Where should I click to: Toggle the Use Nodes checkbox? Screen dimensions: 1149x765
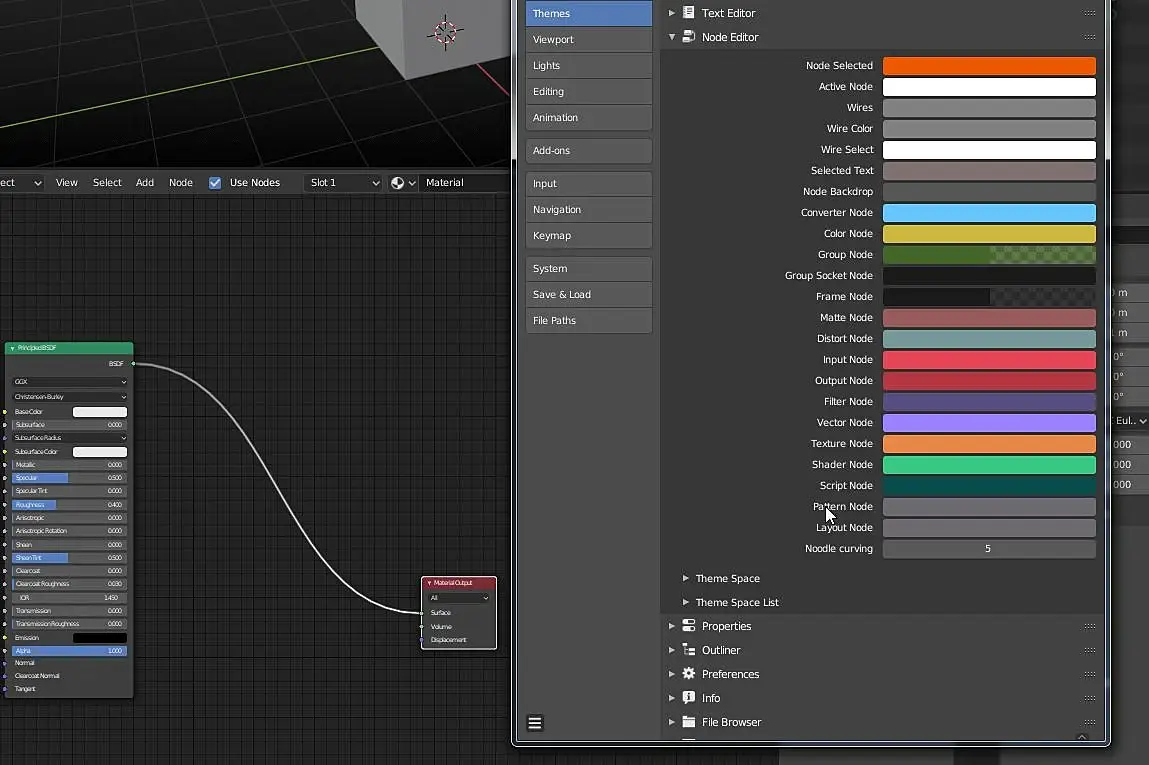coord(215,183)
